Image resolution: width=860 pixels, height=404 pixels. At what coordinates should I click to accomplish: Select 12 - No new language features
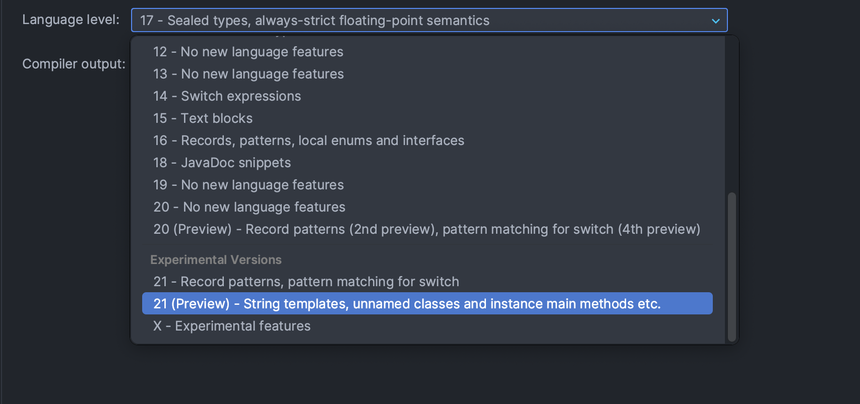tap(248, 52)
